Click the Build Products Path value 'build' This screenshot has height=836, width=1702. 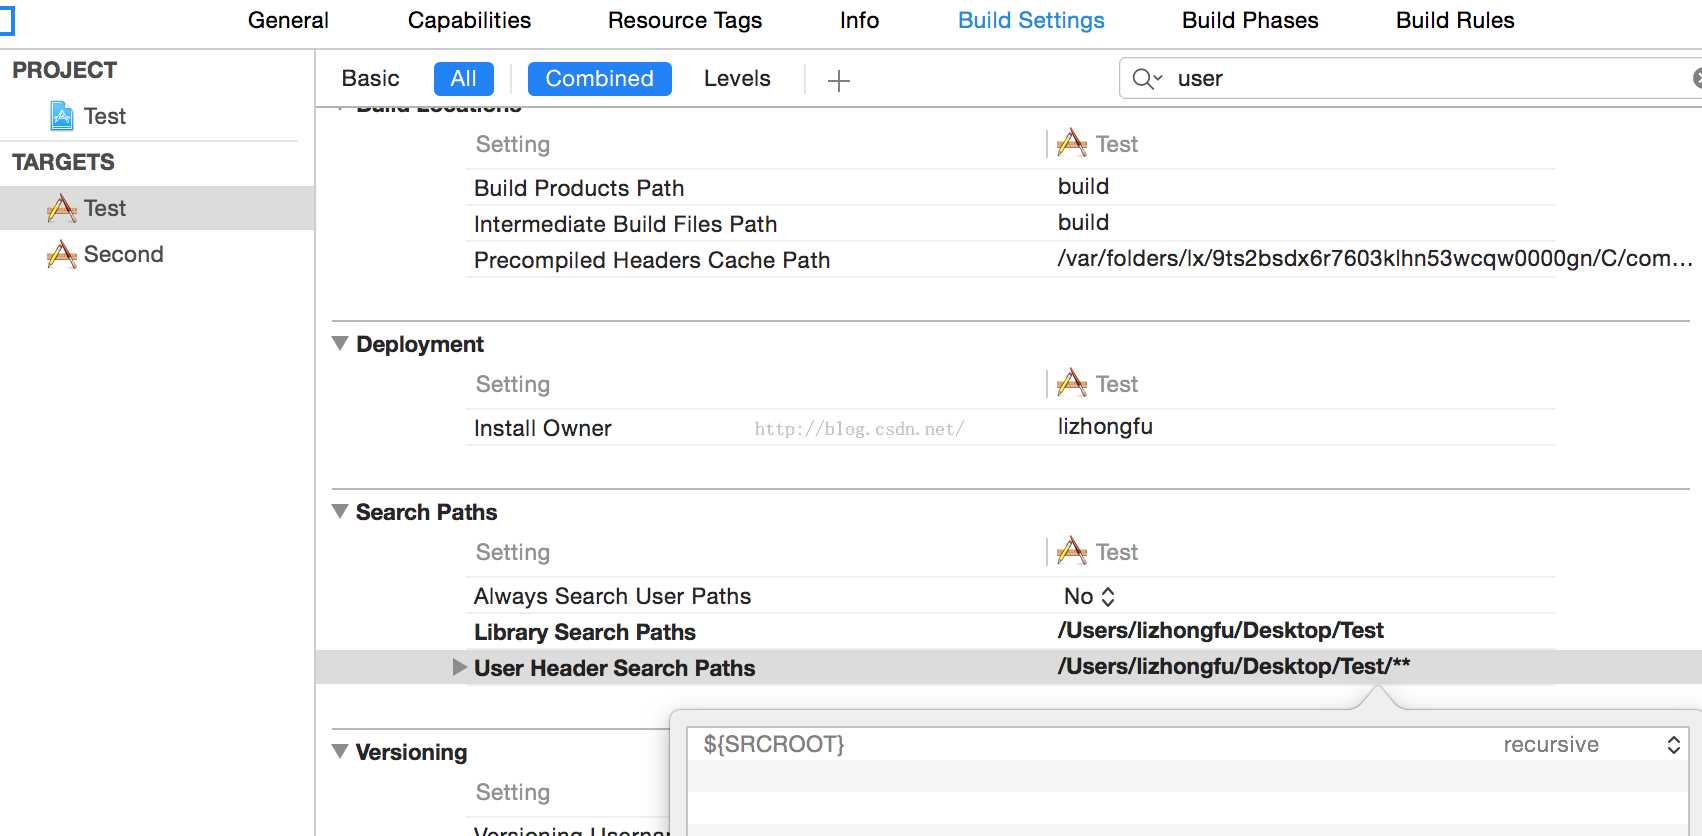1083,186
